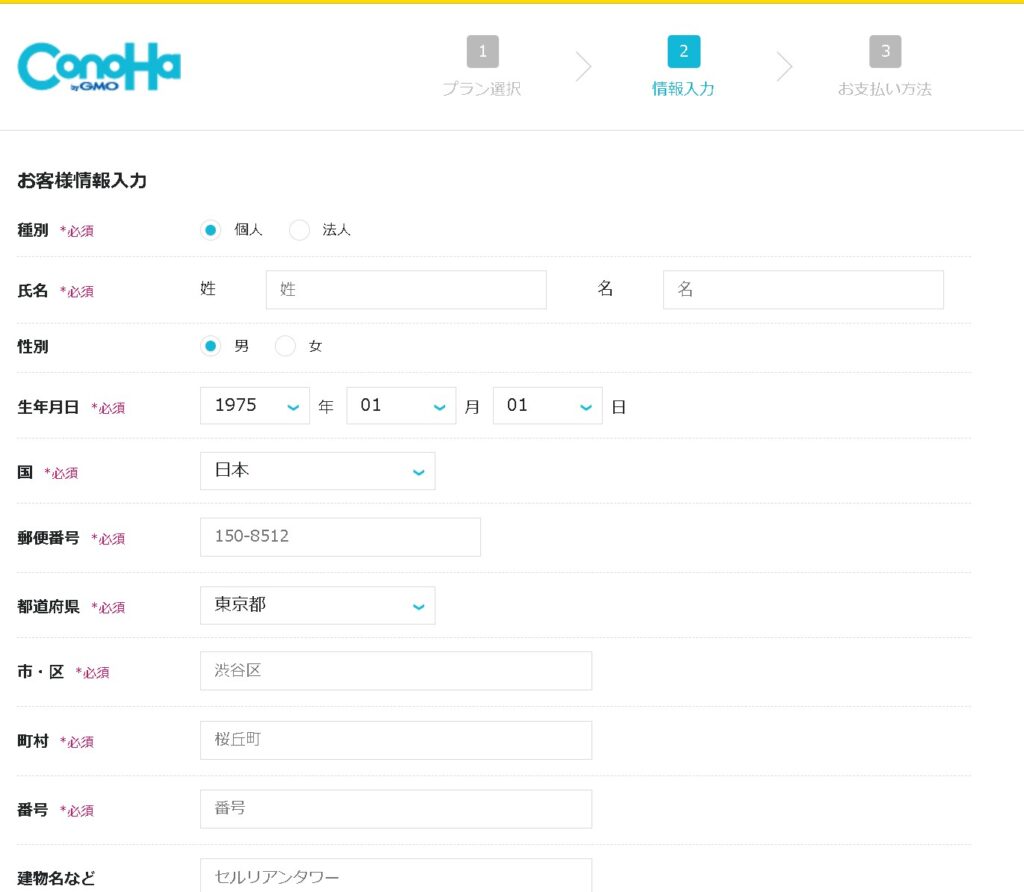The height and width of the screenshot is (892, 1024).
Task: Select 個人 radio button
Action: pyautogui.click(x=211, y=230)
